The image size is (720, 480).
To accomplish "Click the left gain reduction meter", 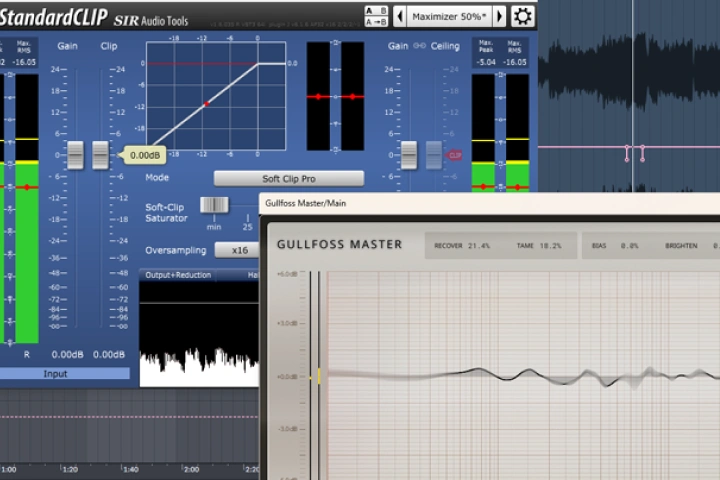I will point(318,96).
